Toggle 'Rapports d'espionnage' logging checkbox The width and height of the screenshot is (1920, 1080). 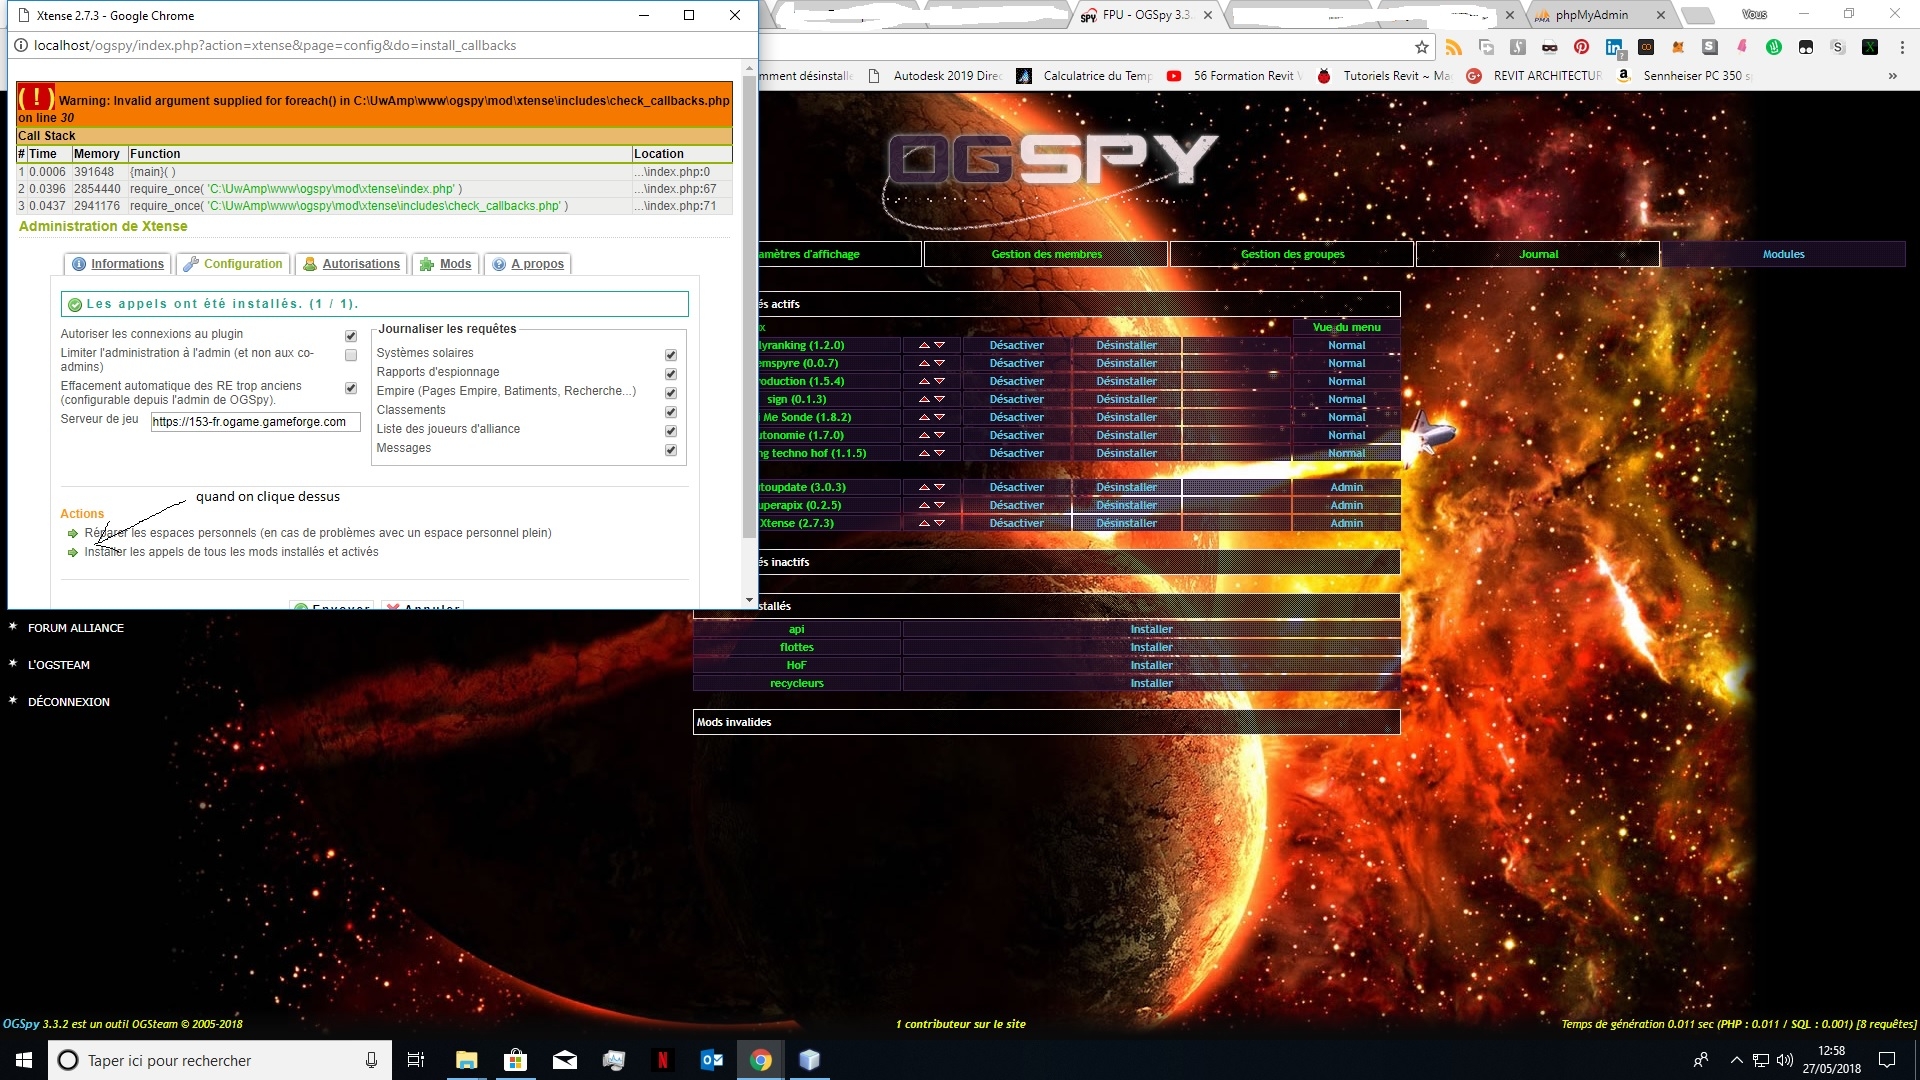(x=671, y=374)
